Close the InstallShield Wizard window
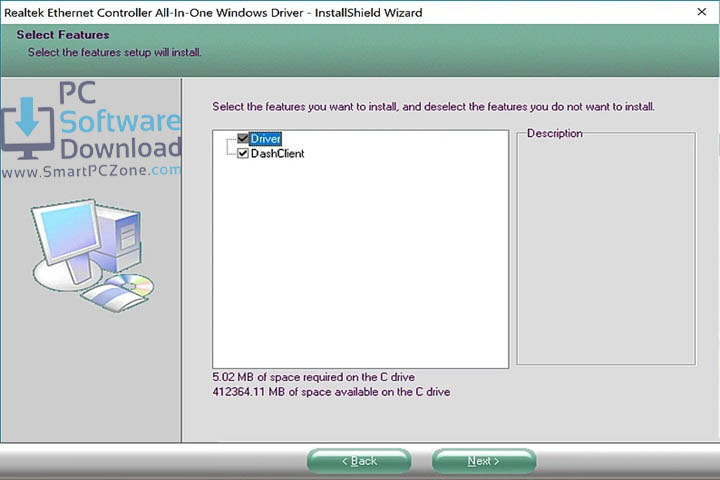 point(702,12)
